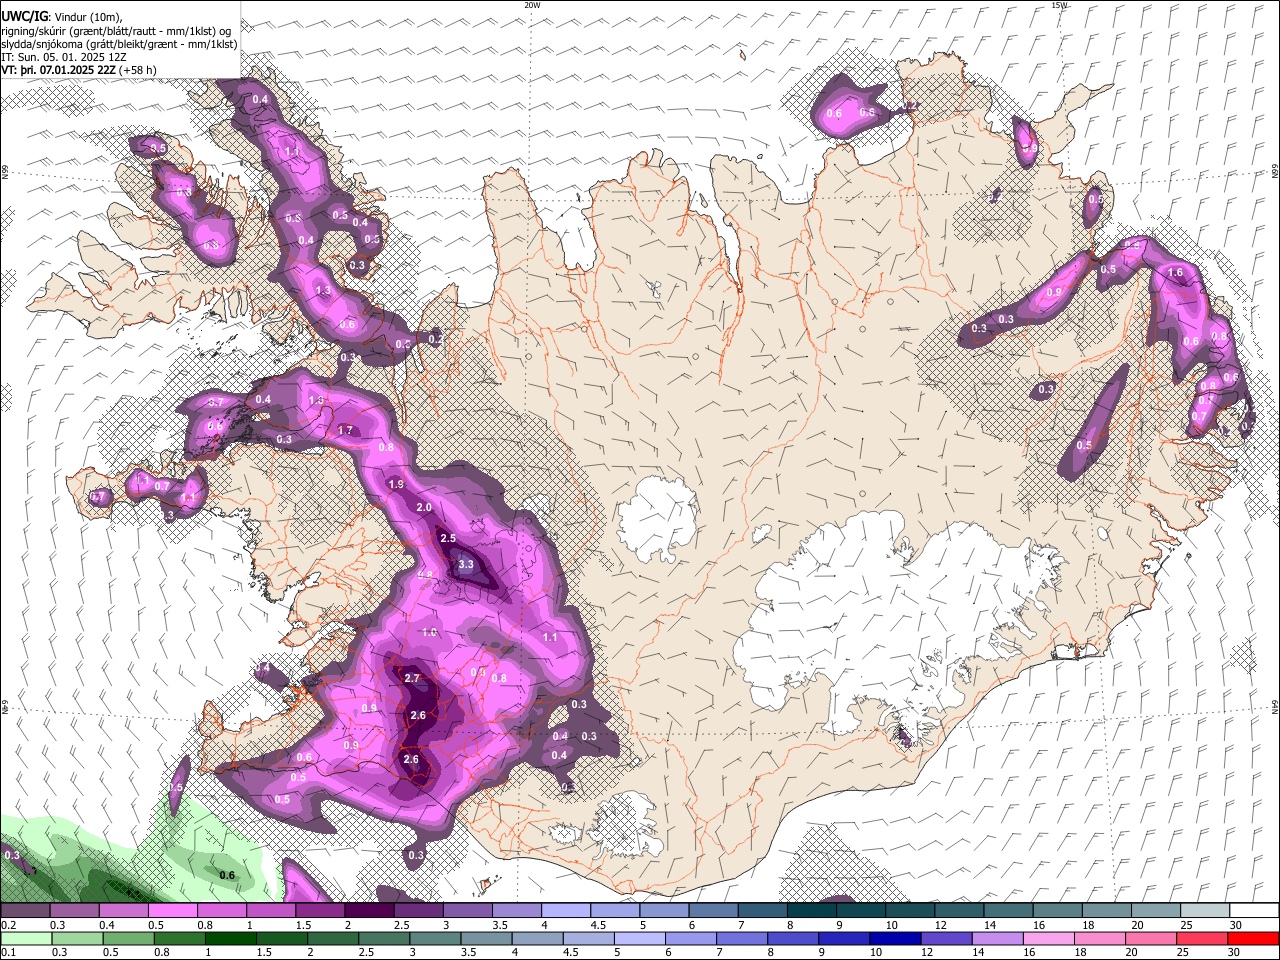Select the '20' label in the bottom legend row
Viewport: 1280px width, 960px height.
point(1130,953)
